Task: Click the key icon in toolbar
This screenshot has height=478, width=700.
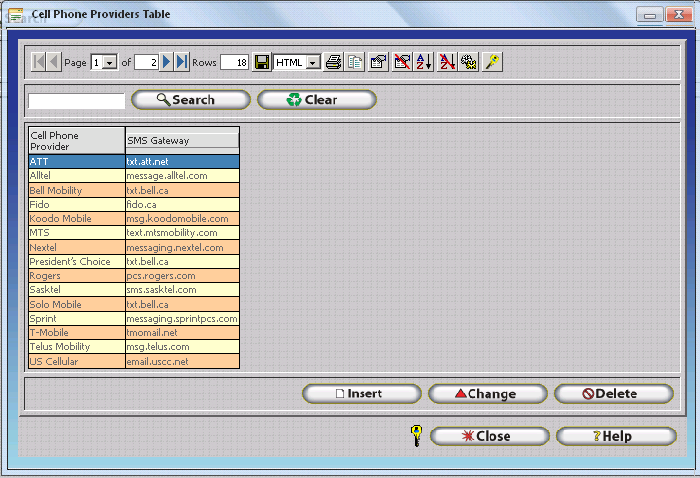Action: 491,62
